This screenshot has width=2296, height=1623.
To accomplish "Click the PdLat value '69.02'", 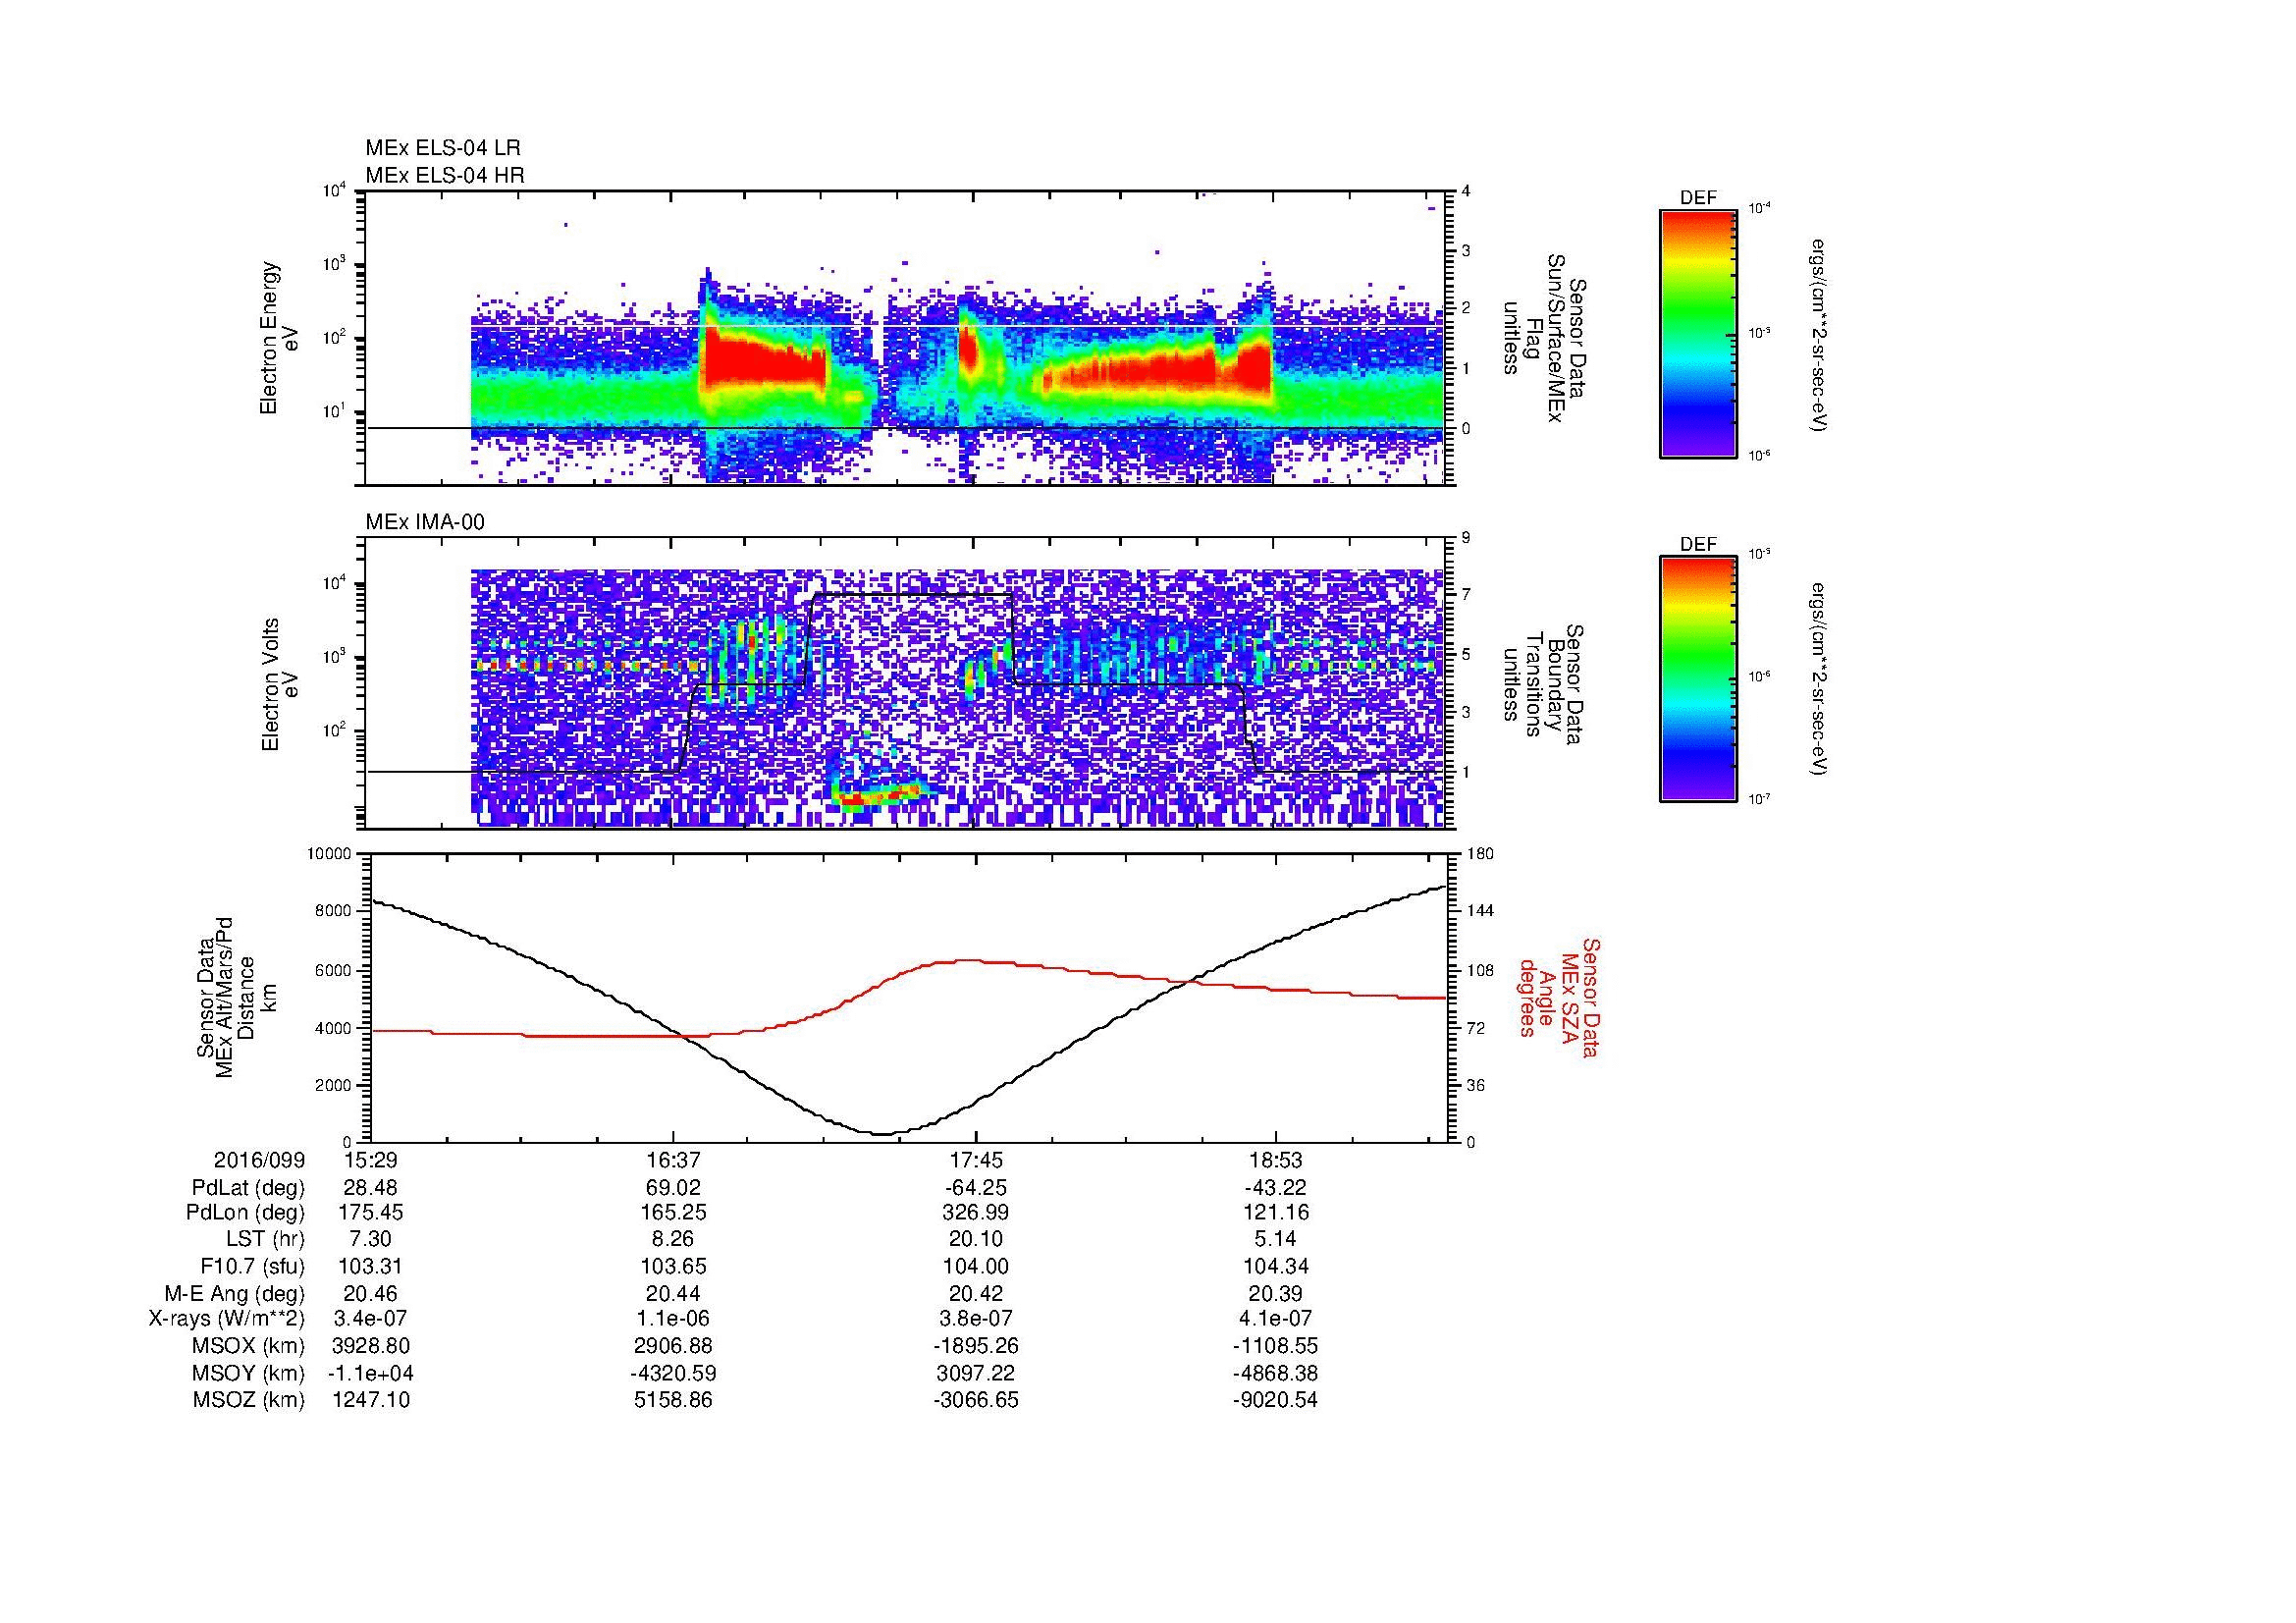I will [674, 1188].
